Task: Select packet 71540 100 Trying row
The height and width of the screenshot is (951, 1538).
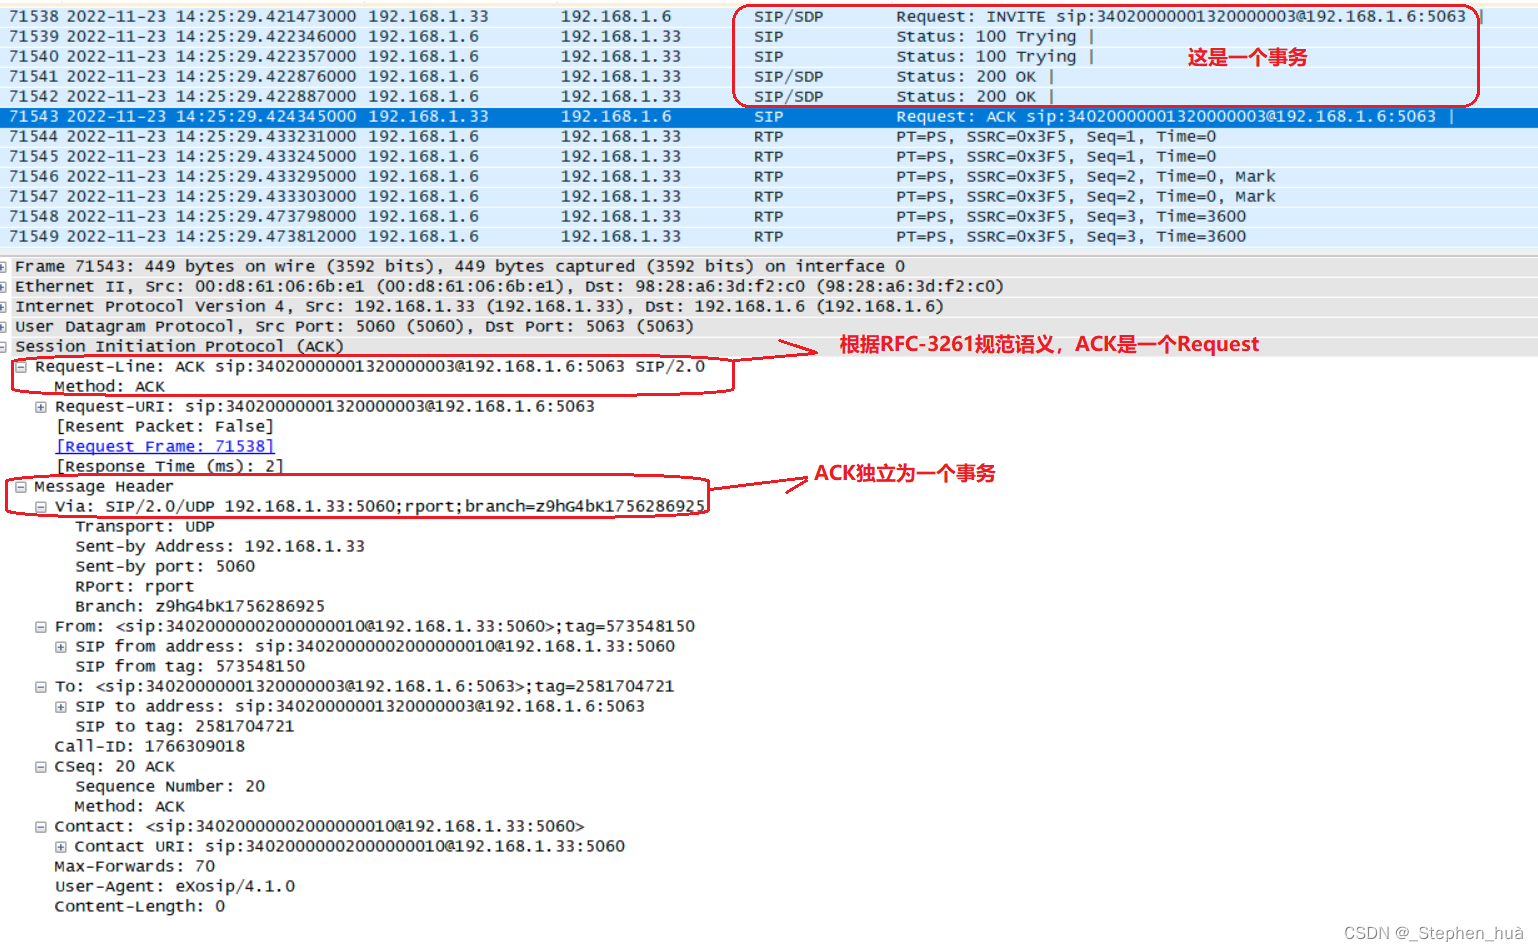Action: click(769, 57)
